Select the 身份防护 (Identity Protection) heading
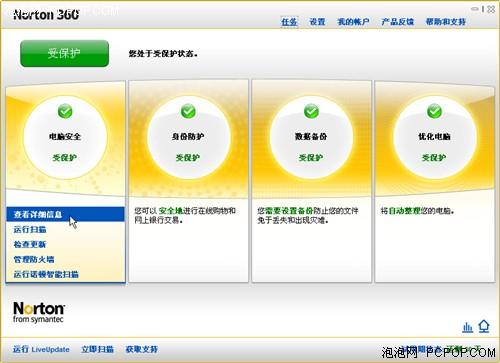 pos(188,136)
